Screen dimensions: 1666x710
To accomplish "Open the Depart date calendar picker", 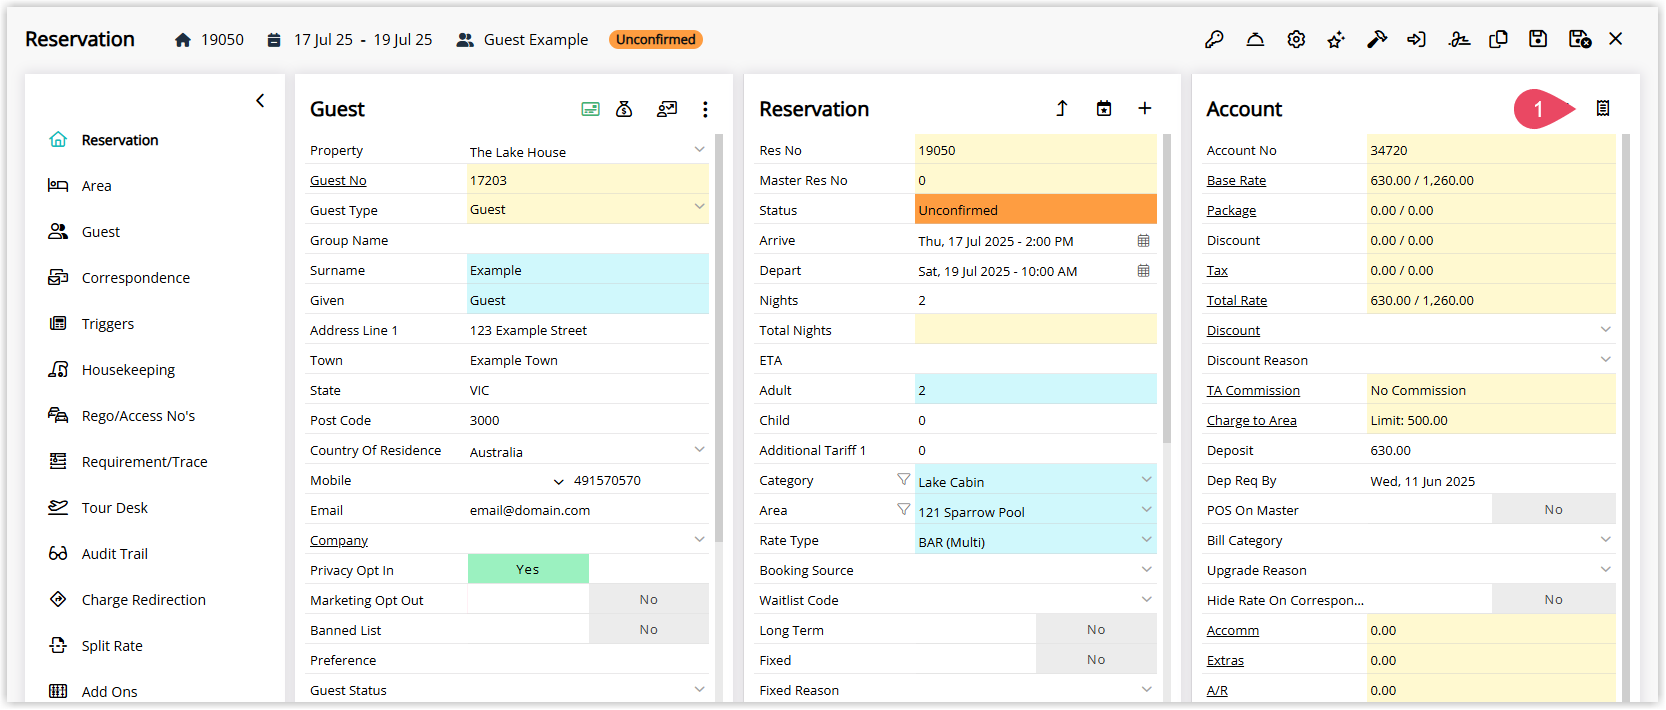I will point(1143,271).
